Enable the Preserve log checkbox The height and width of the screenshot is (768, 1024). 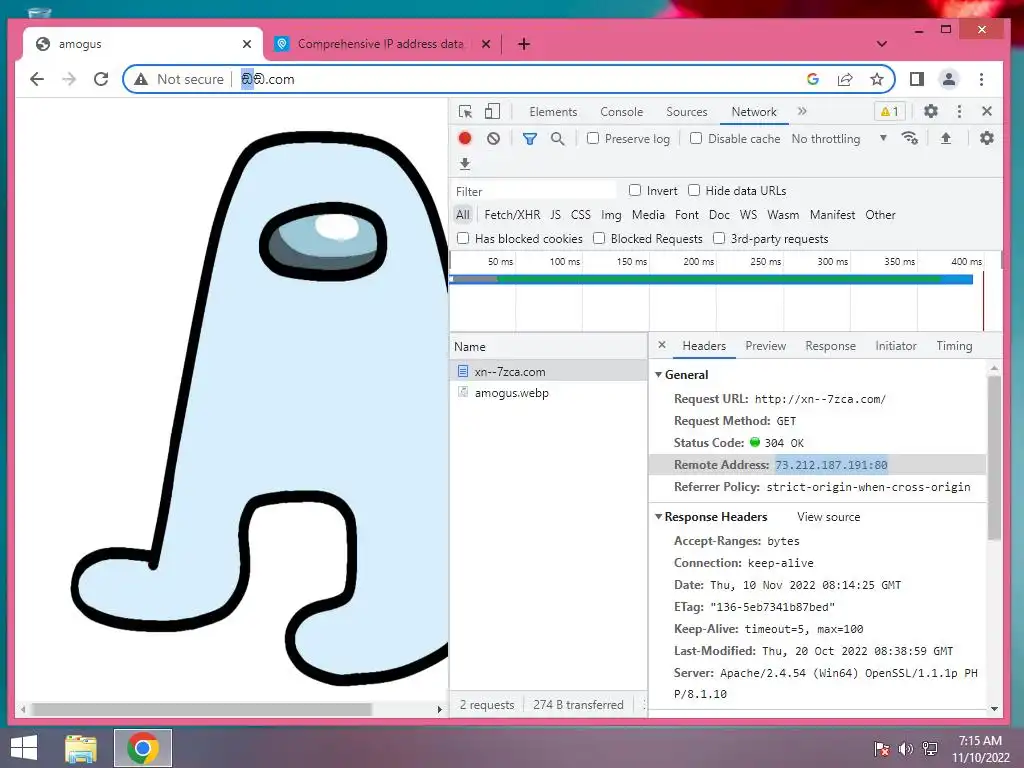tap(593, 138)
